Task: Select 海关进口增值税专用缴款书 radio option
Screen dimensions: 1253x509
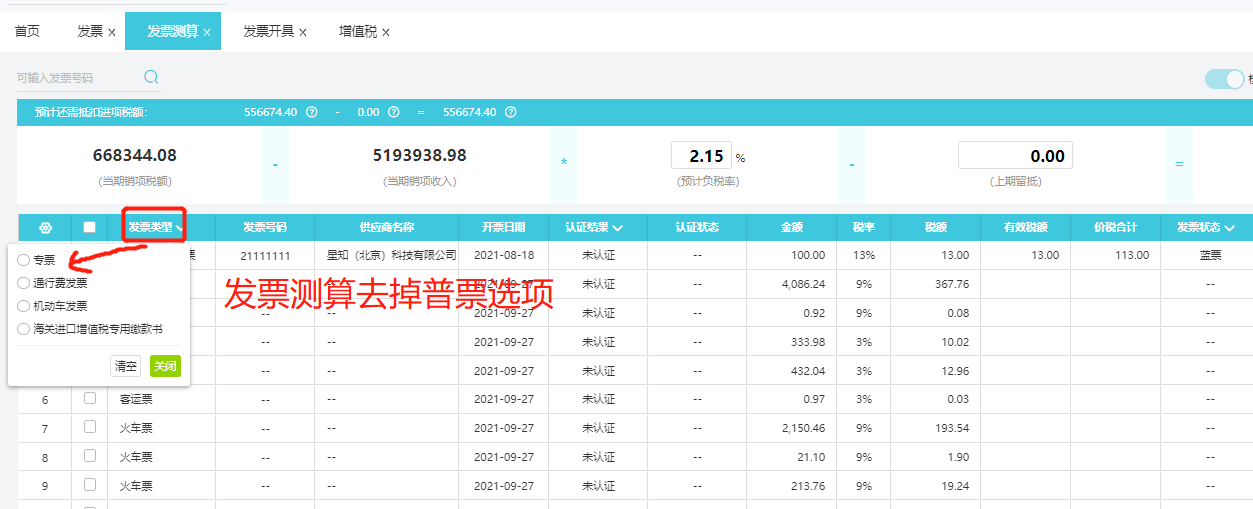Action: click(24, 329)
